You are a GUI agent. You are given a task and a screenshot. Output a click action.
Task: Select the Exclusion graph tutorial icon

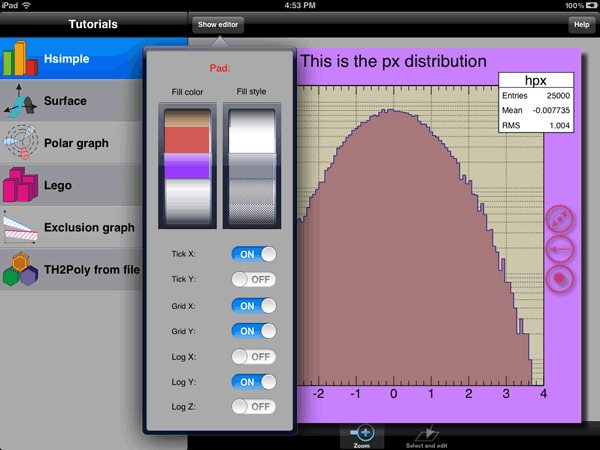tap(21, 227)
